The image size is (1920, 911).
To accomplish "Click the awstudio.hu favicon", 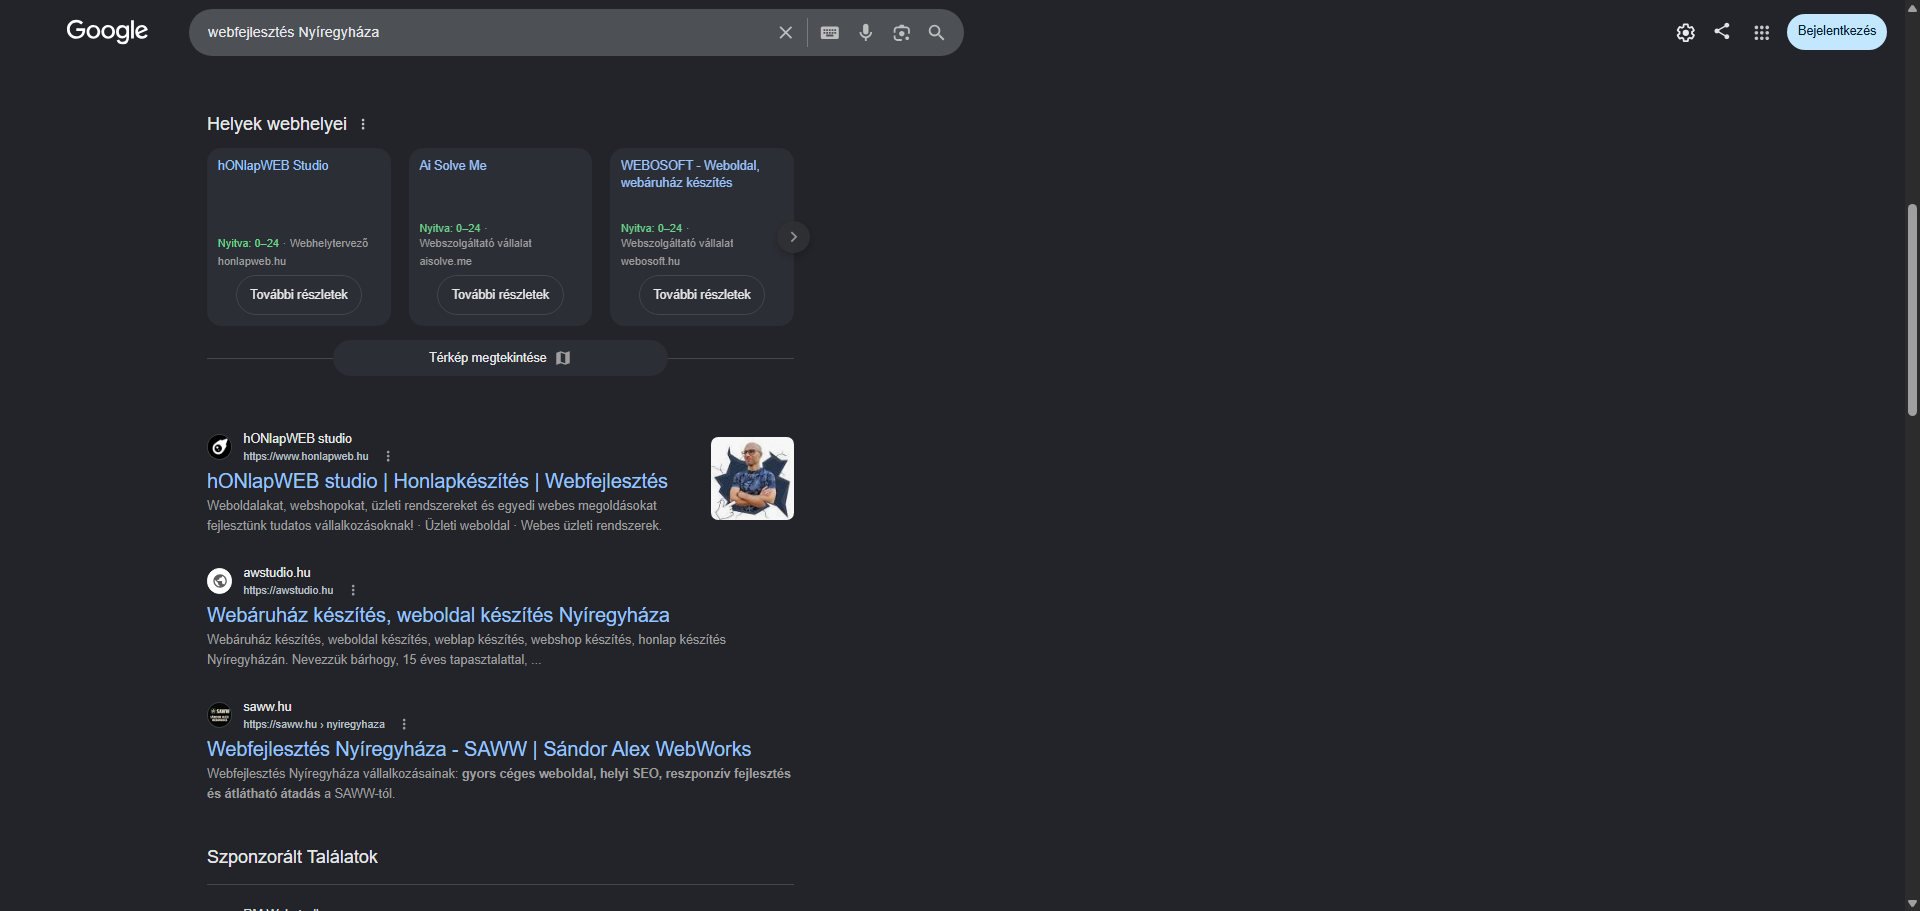I will click(219, 581).
